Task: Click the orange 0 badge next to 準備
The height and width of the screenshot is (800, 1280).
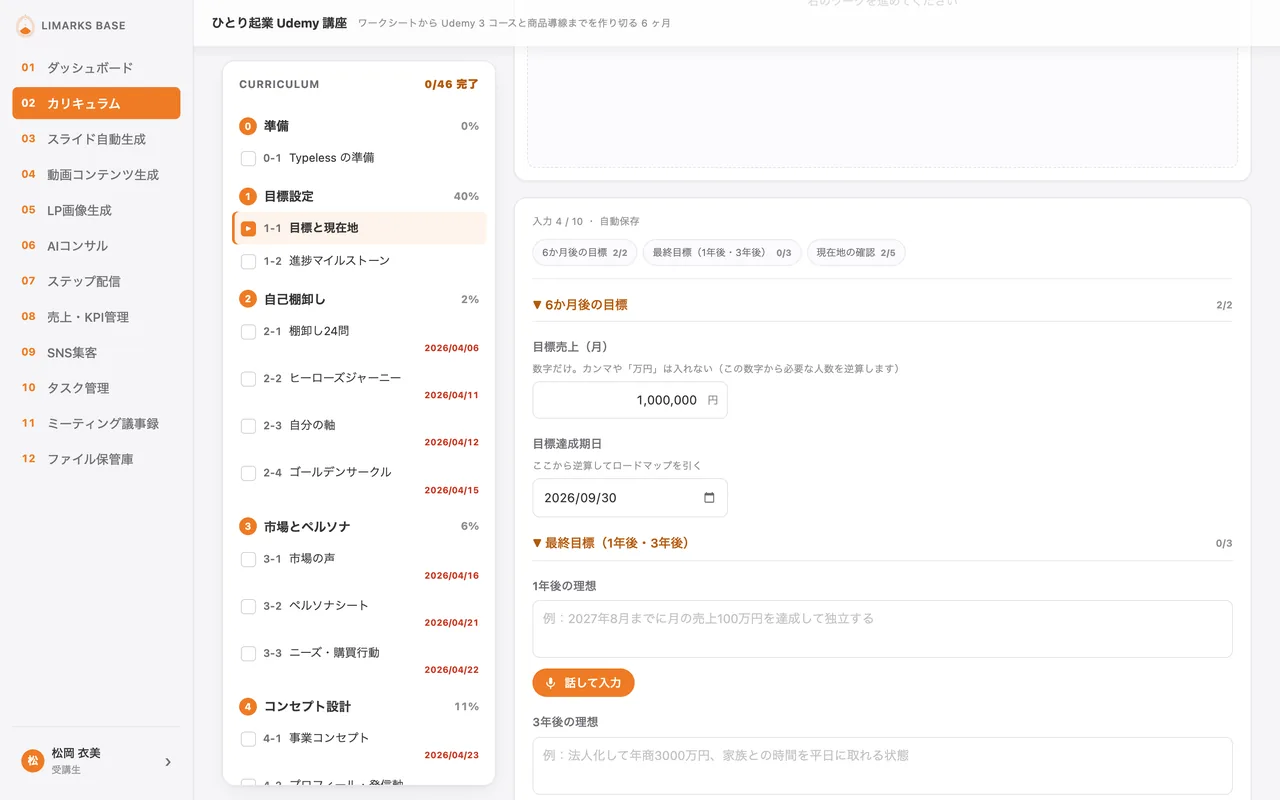Action: click(x=248, y=126)
